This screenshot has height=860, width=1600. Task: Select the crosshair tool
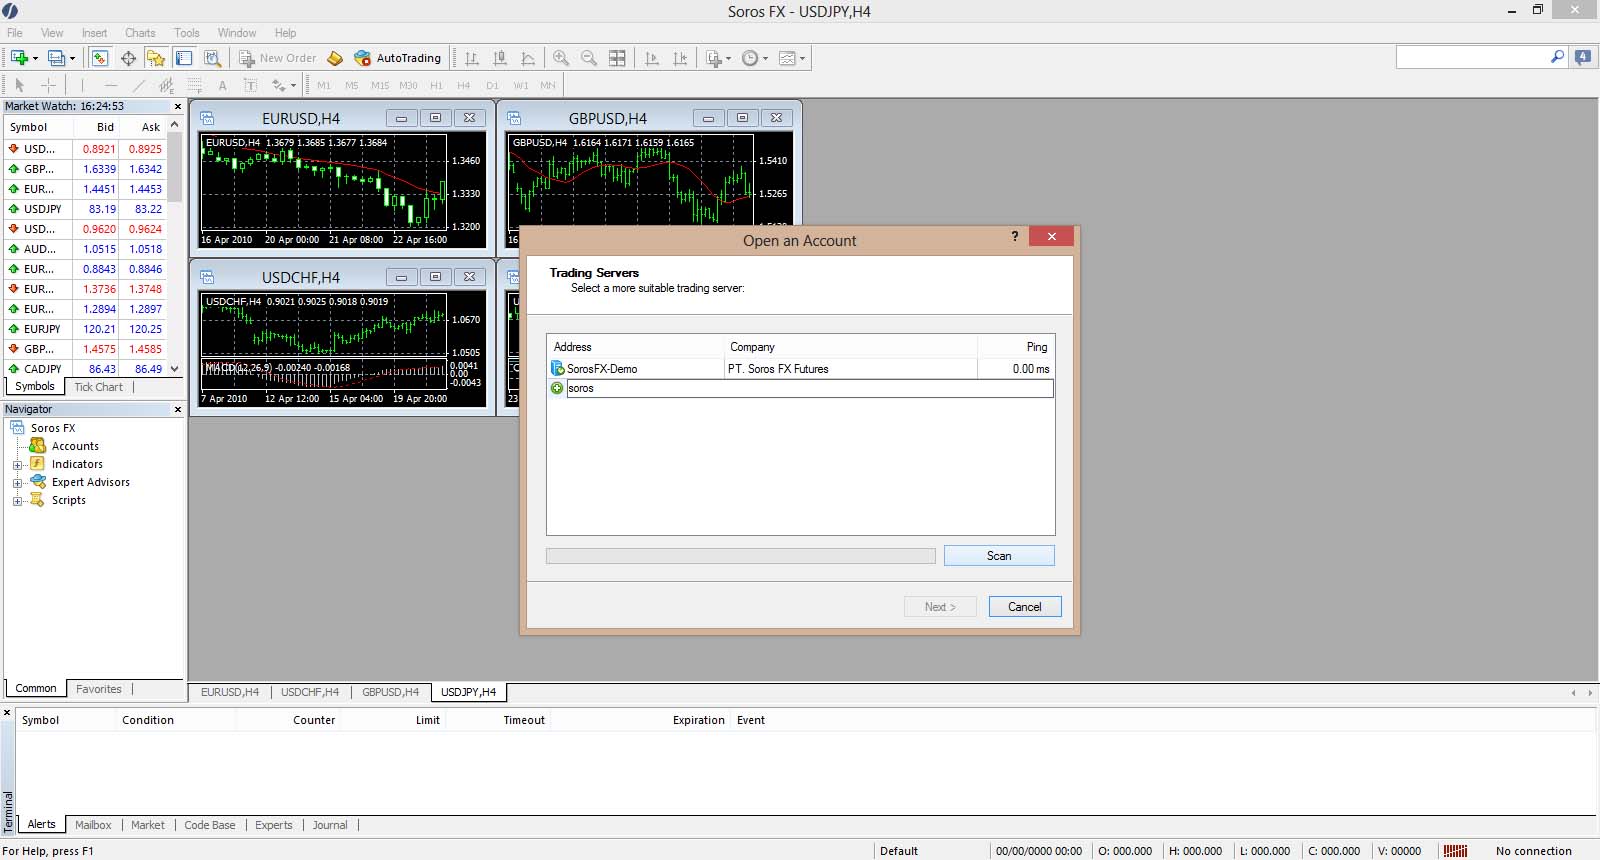[x=47, y=85]
